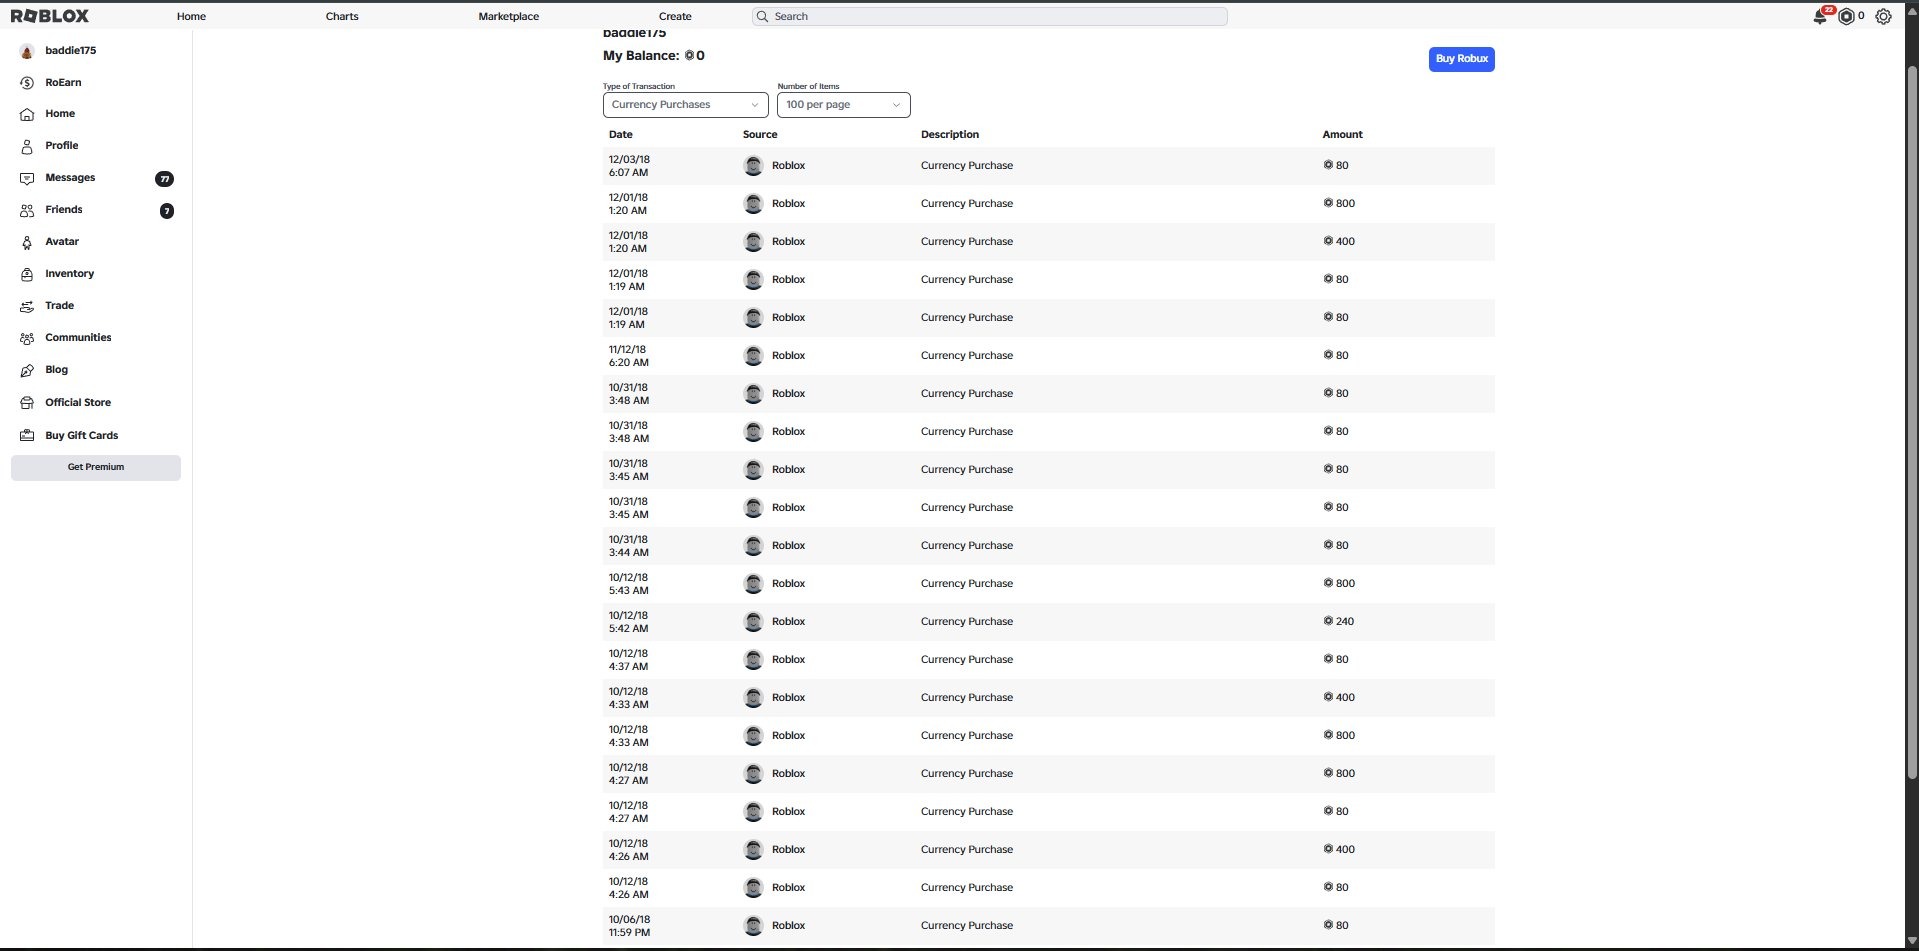1919x951 pixels.
Task: Open the Number of Items dropdown
Action: pyautogui.click(x=843, y=105)
